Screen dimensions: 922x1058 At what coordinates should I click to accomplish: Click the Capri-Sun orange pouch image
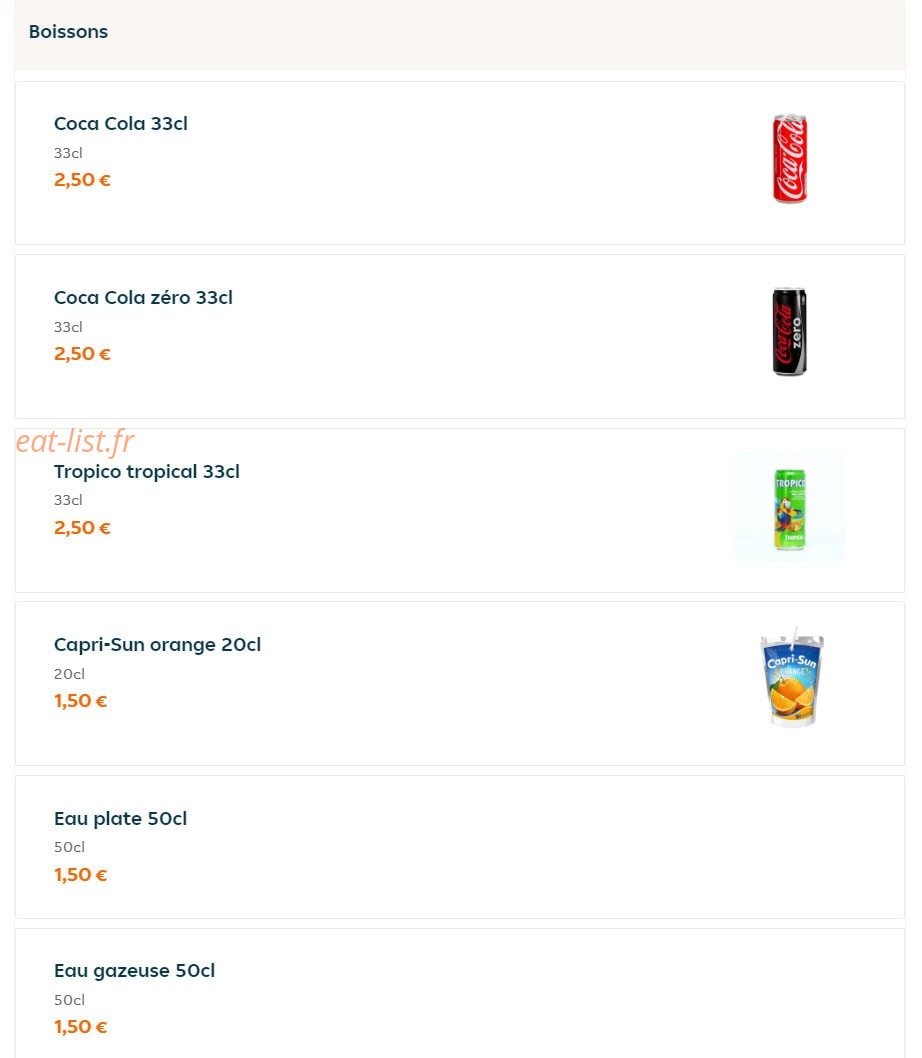(792, 678)
